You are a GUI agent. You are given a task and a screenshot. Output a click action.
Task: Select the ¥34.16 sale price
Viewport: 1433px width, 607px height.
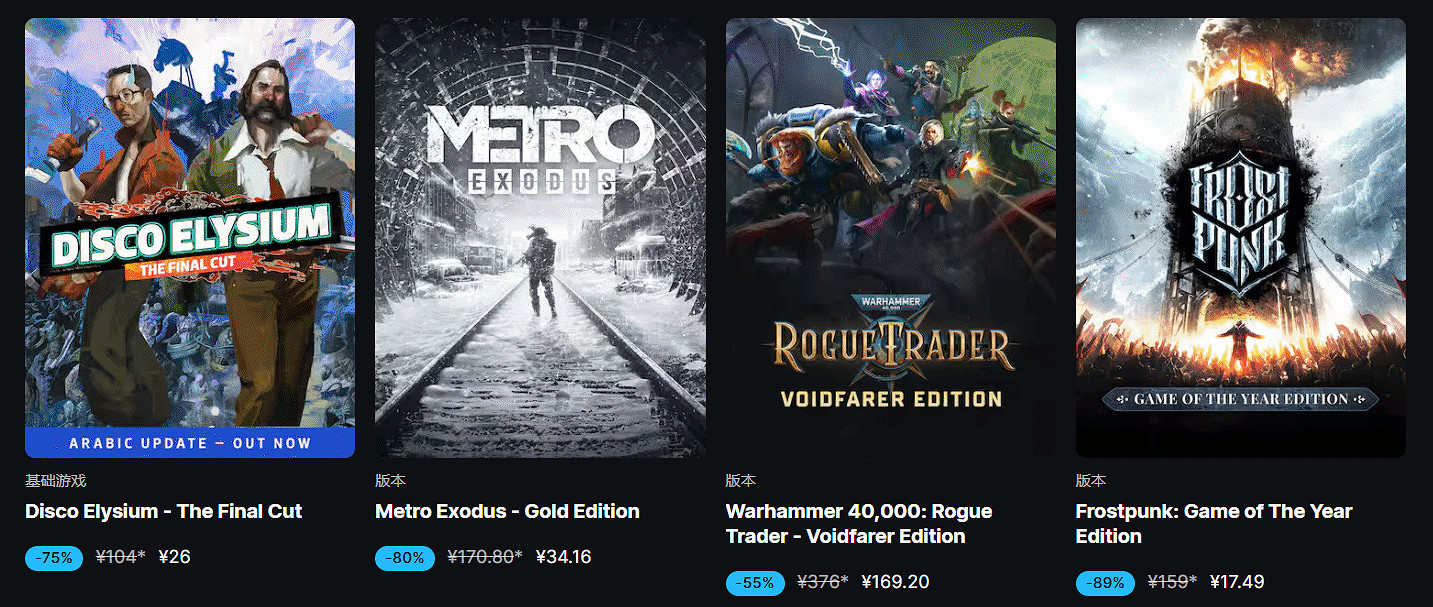click(563, 557)
